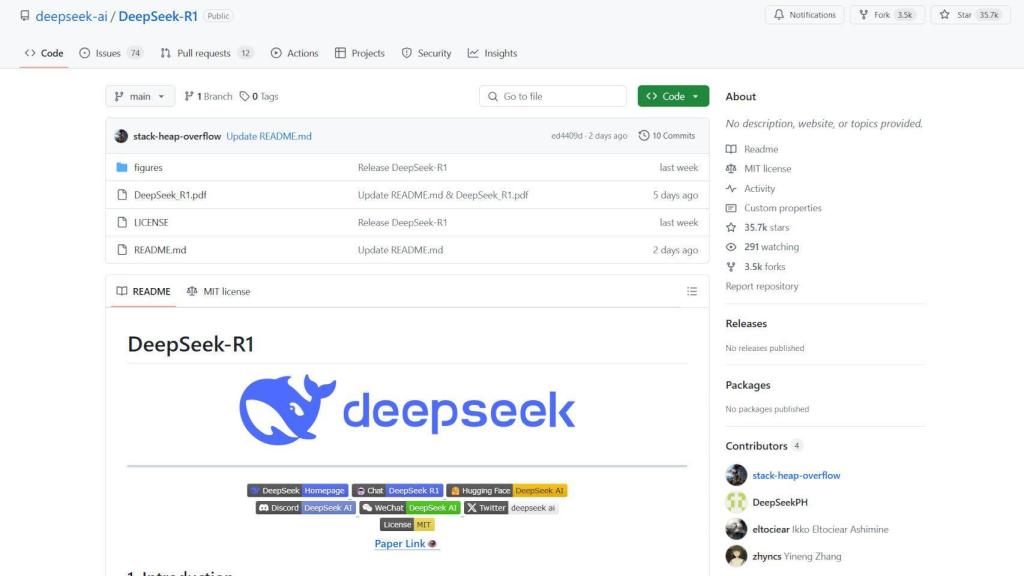Image resolution: width=1024 pixels, height=576 pixels.
Task: Click the Custom properties icon
Action: [731, 207]
